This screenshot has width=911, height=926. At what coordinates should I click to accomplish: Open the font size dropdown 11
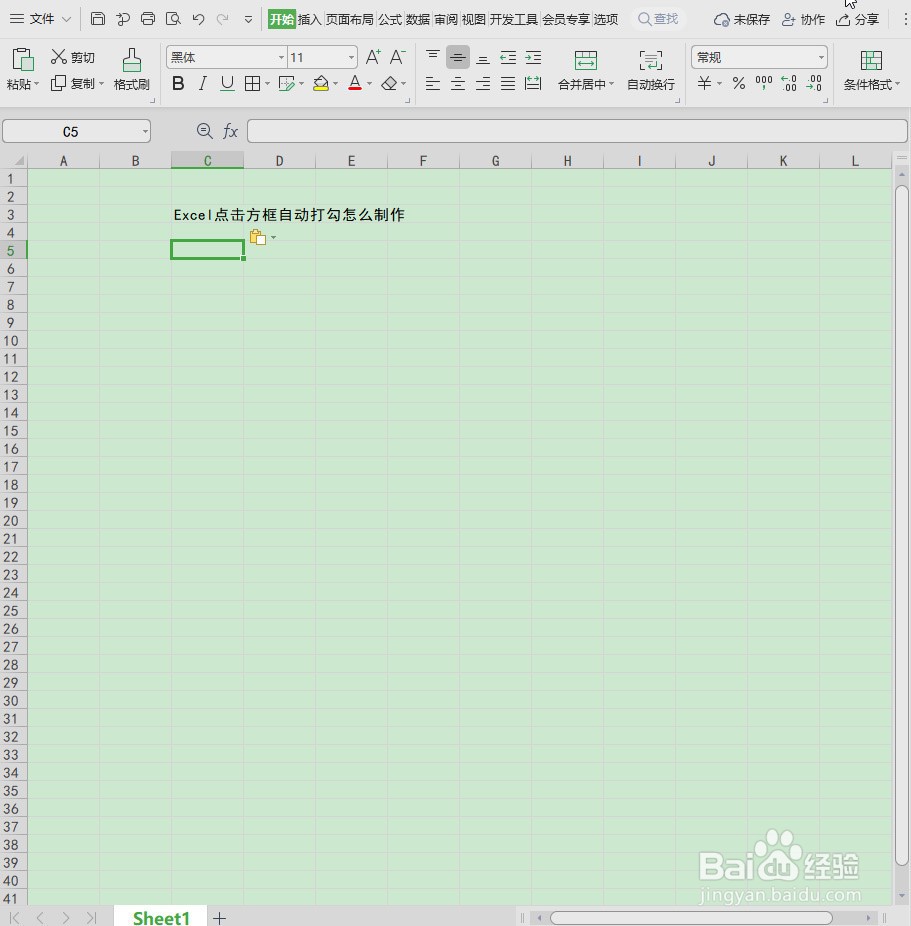coord(351,58)
